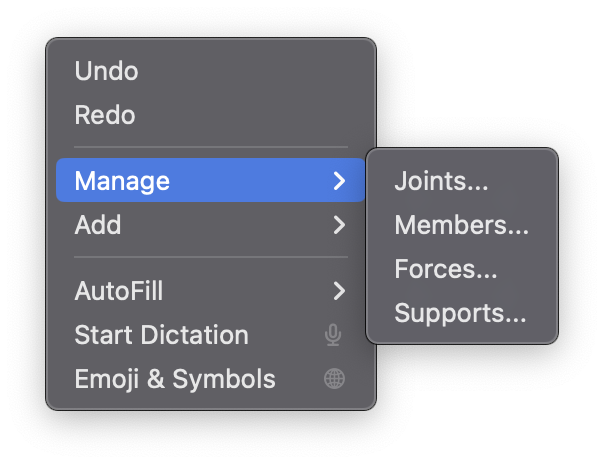Choose Redo from the context menu
This screenshot has height=464, width=604.
pos(105,115)
